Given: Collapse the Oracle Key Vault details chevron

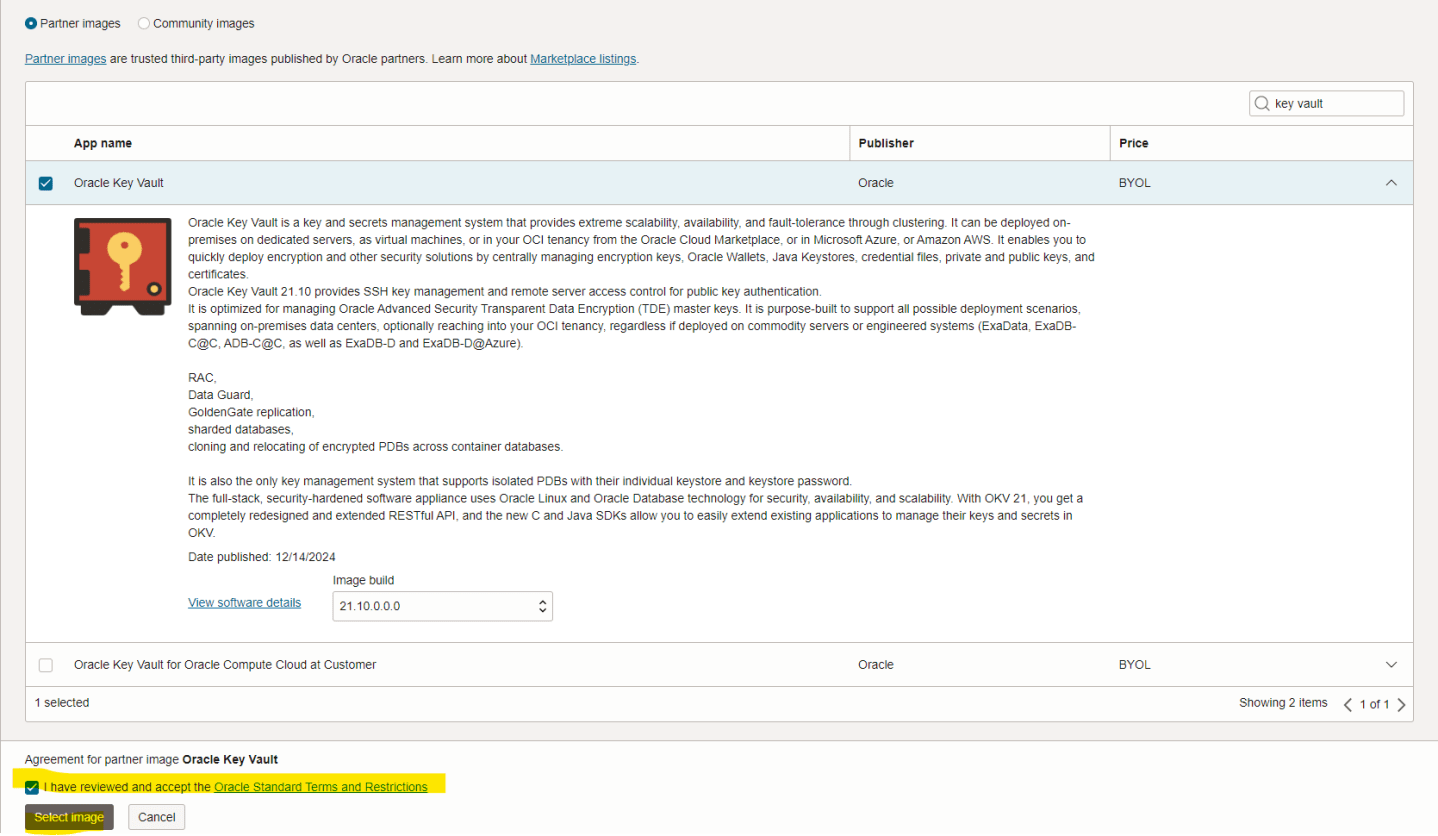Looking at the screenshot, I should [1391, 183].
